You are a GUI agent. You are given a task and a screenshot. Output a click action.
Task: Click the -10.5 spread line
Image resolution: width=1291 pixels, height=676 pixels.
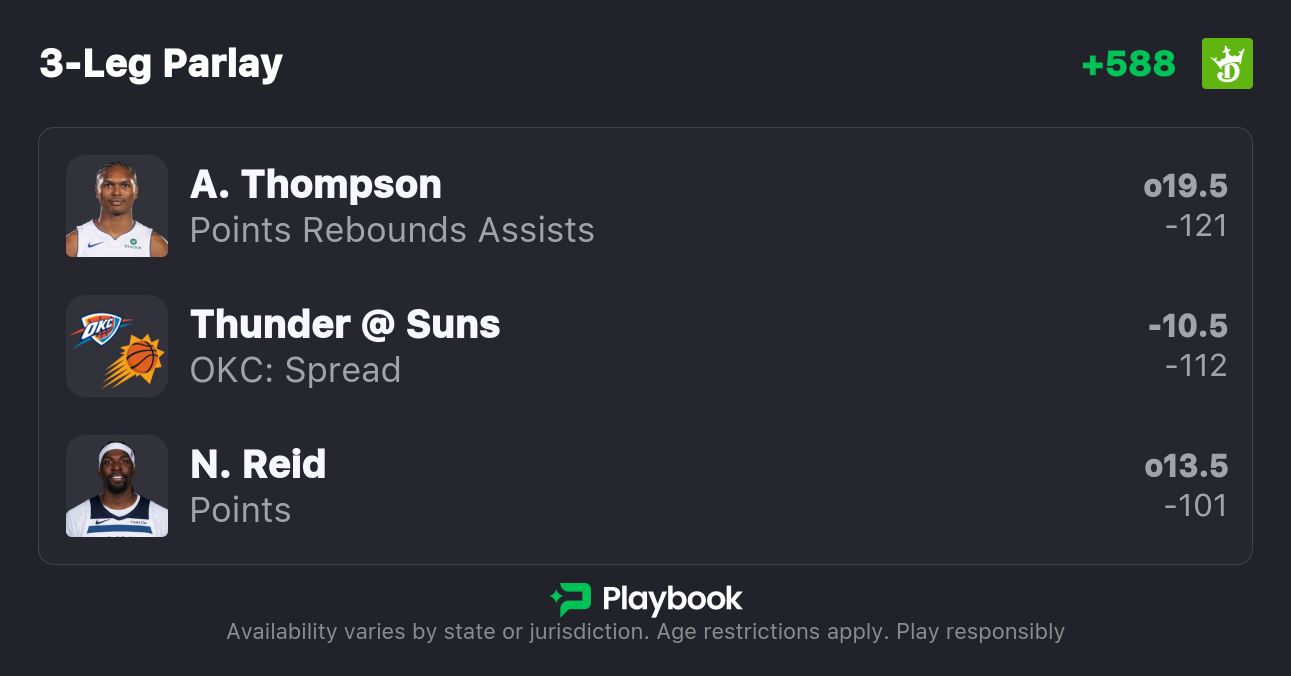[1188, 327]
